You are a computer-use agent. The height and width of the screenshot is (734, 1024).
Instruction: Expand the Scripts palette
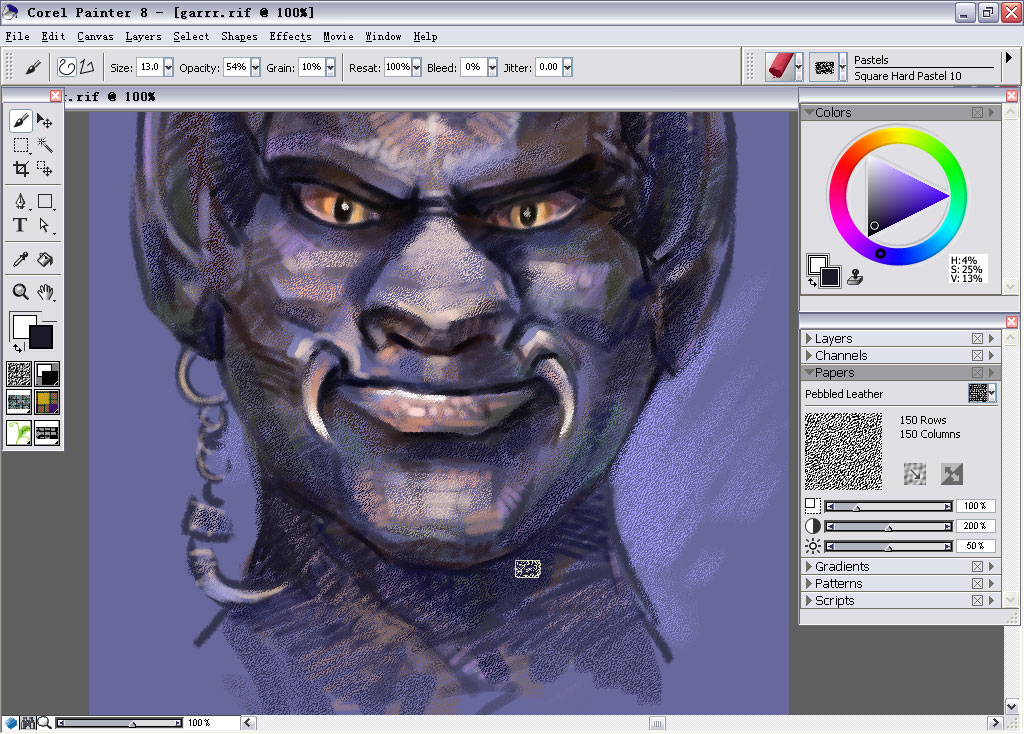809,600
